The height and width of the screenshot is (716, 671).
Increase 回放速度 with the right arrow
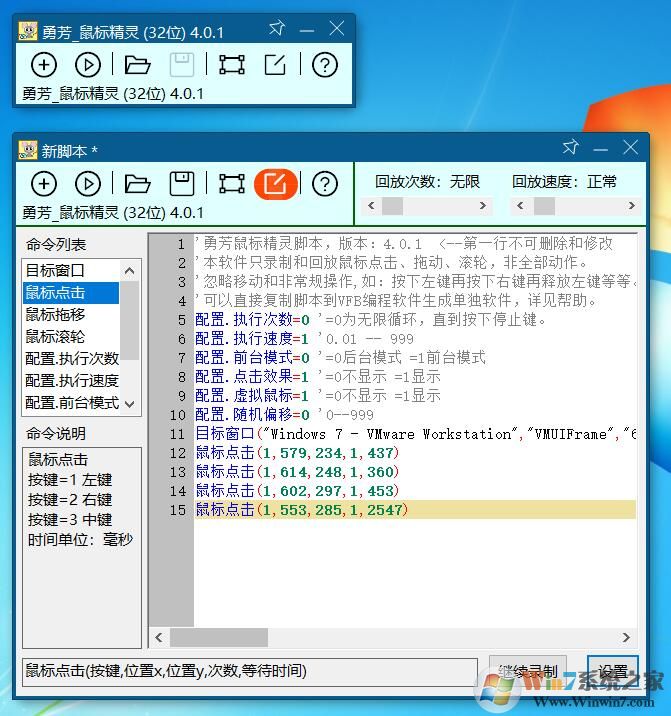(631, 206)
